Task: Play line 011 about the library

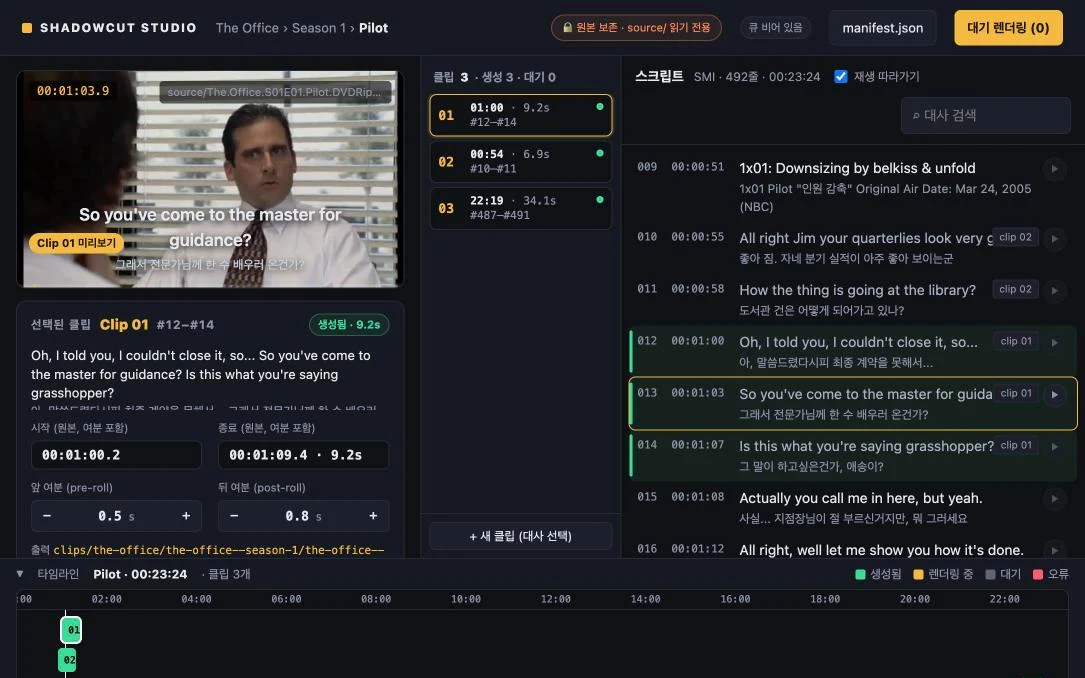Action: point(1054,291)
